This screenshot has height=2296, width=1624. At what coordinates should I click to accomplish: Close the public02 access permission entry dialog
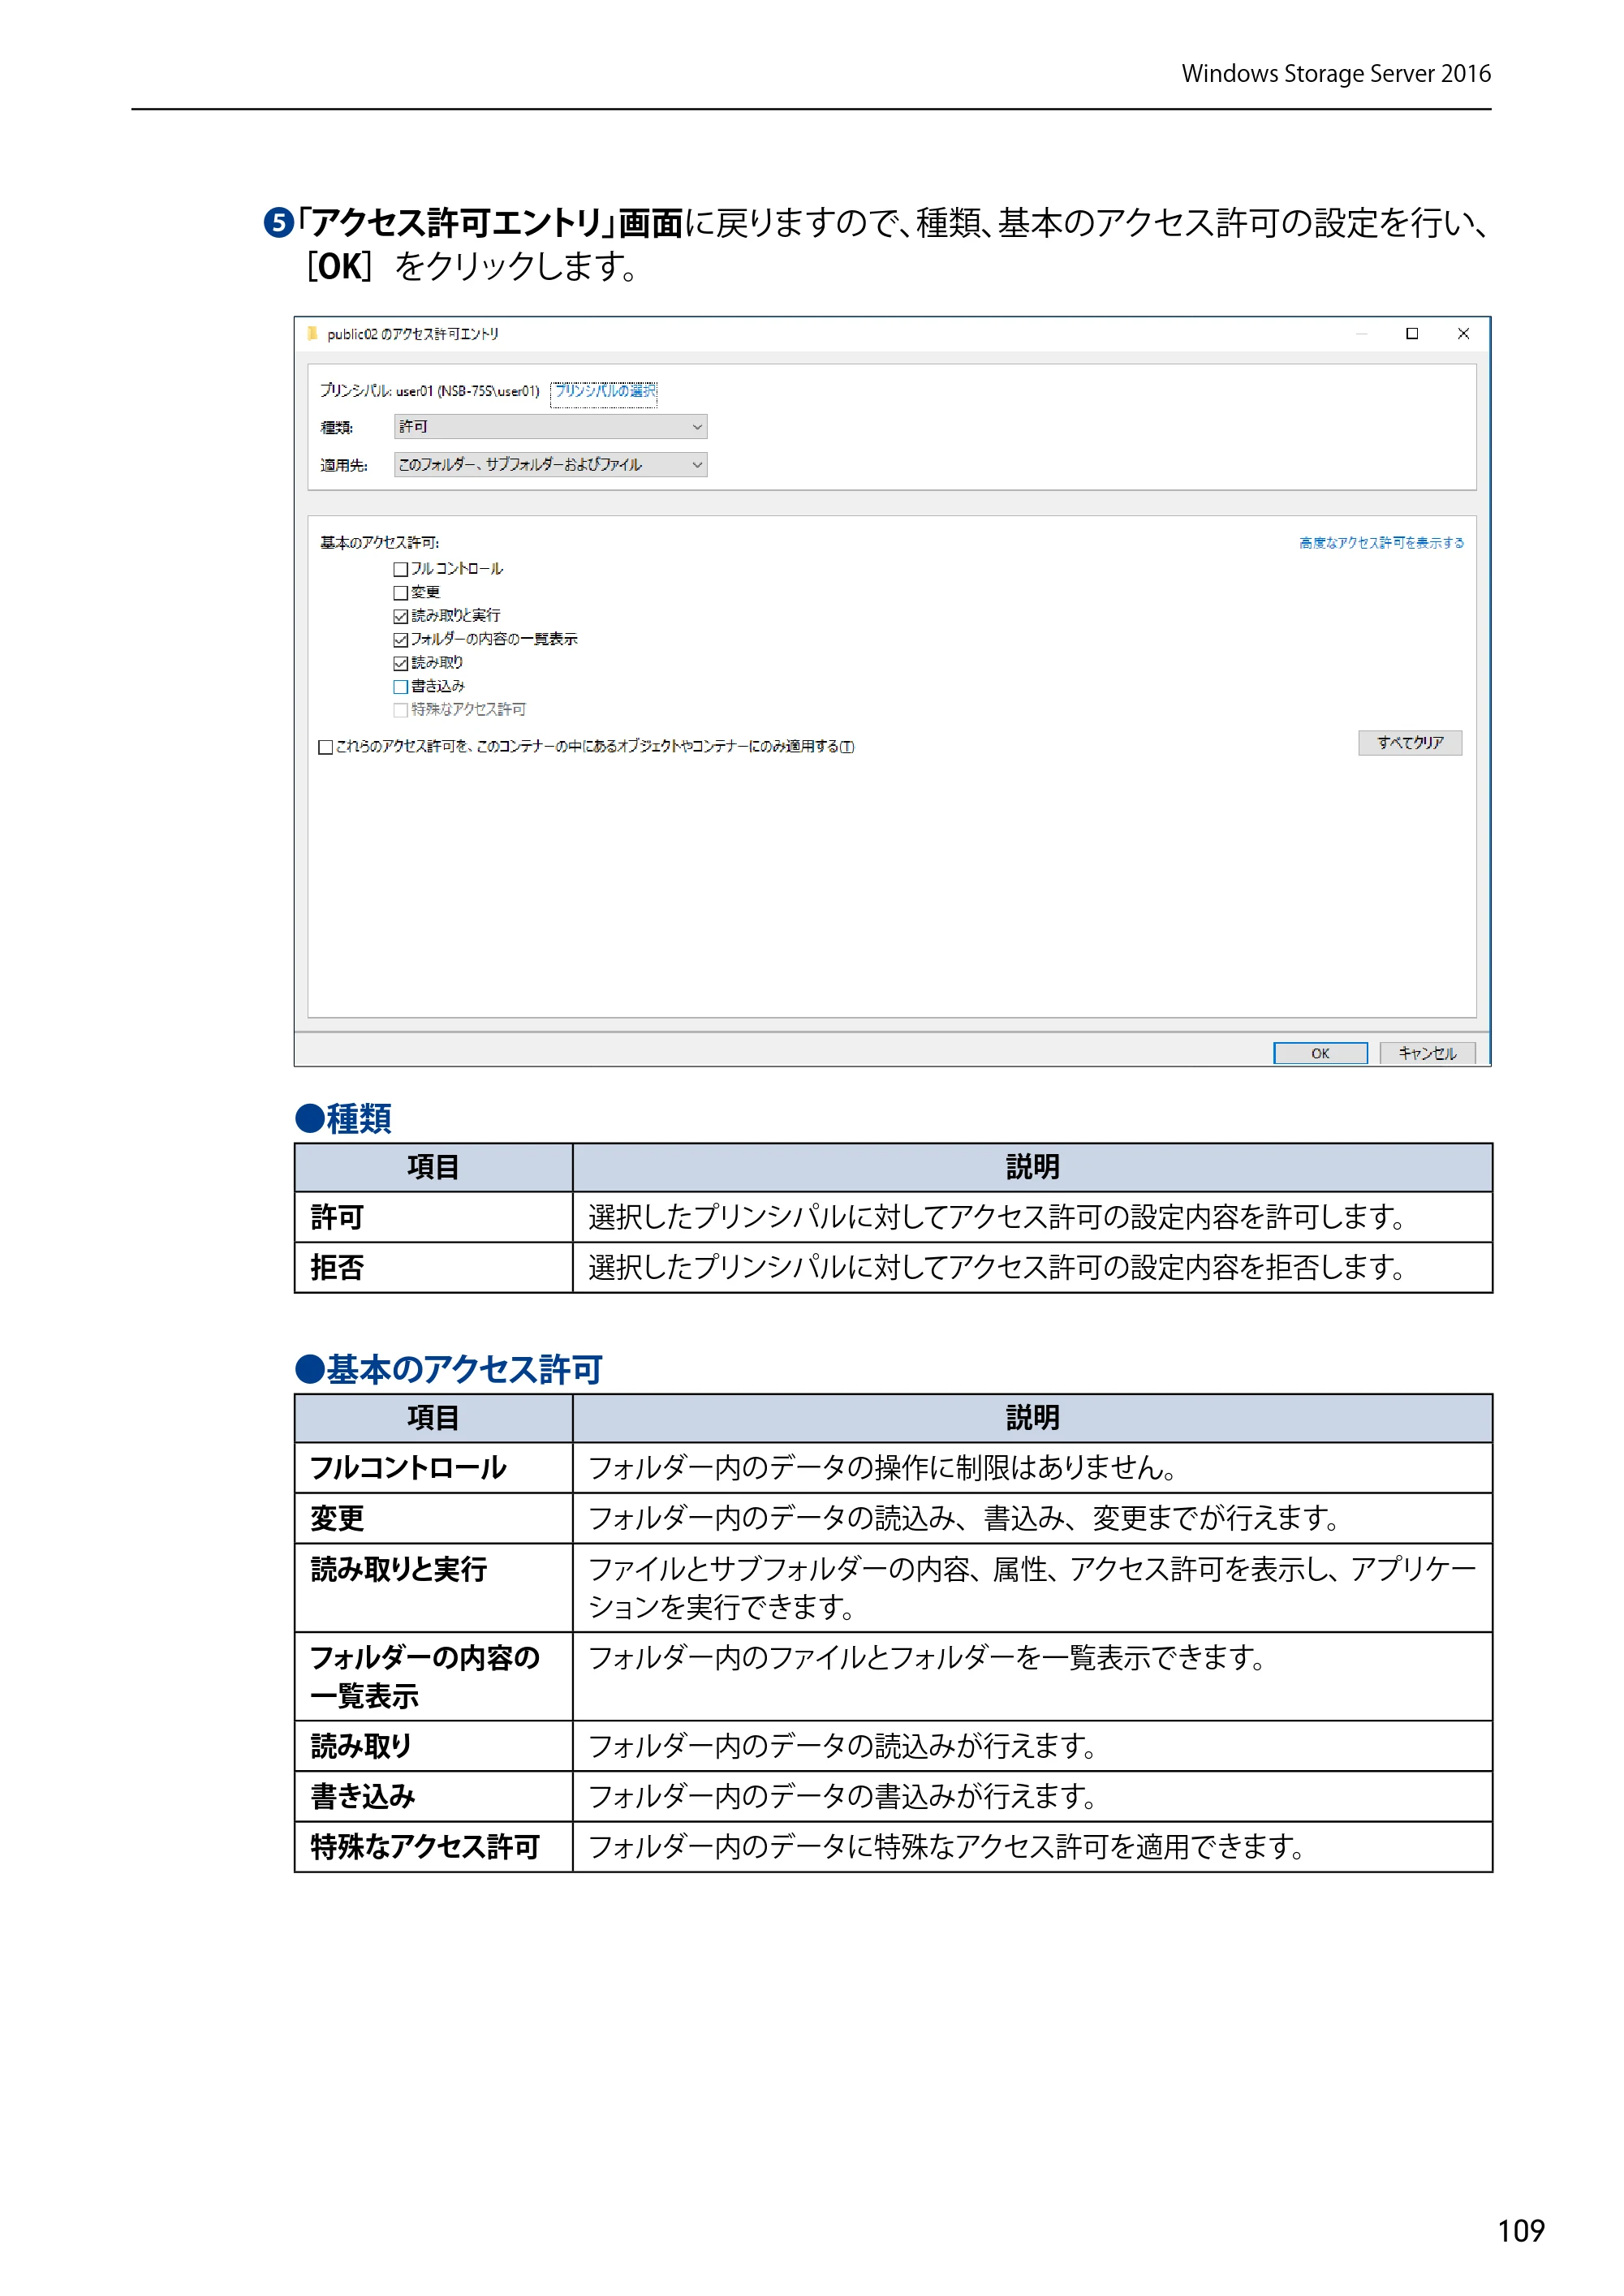click(1463, 333)
